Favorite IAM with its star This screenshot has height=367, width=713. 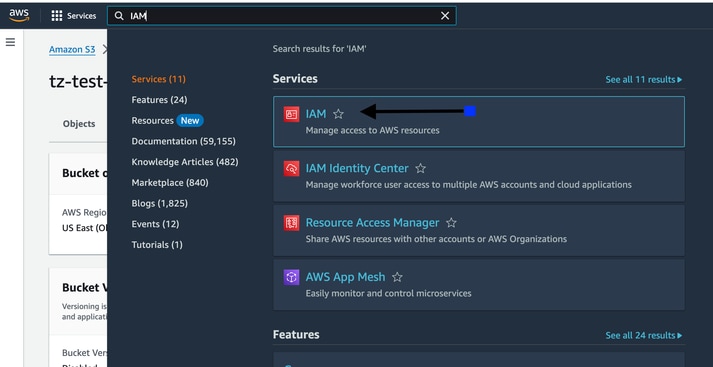pos(338,114)
